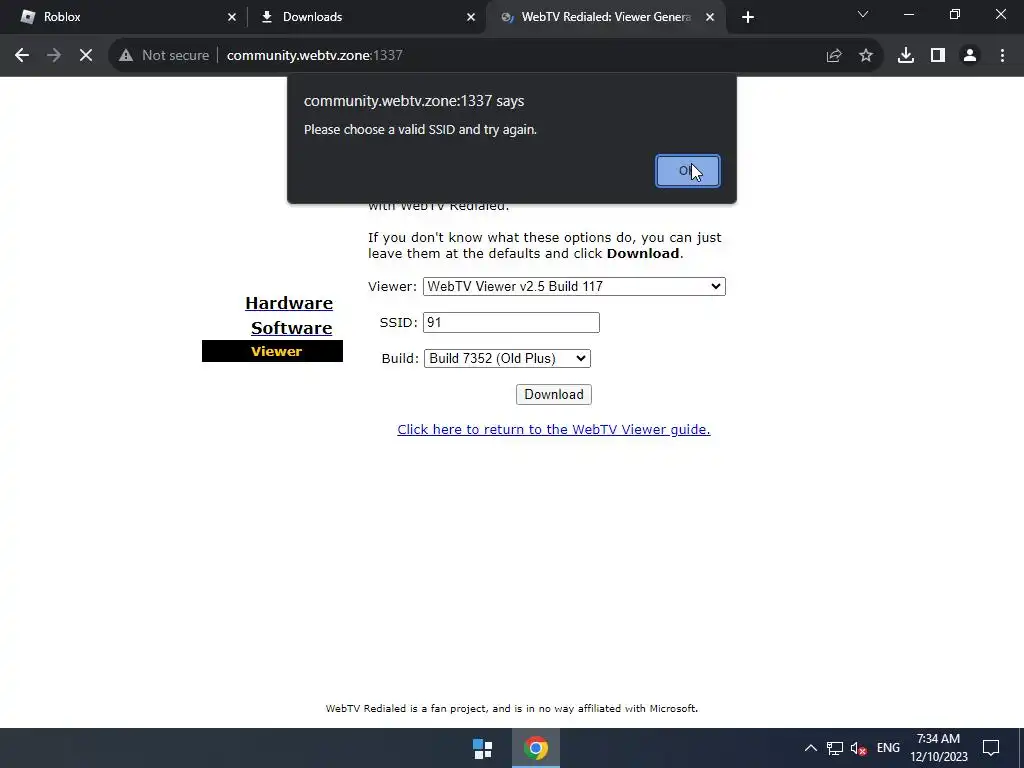Image resolution: width=1024 pixels, height=768 pixels.
Task: Click the 'Build:' field label
Action: click(400, 359)
